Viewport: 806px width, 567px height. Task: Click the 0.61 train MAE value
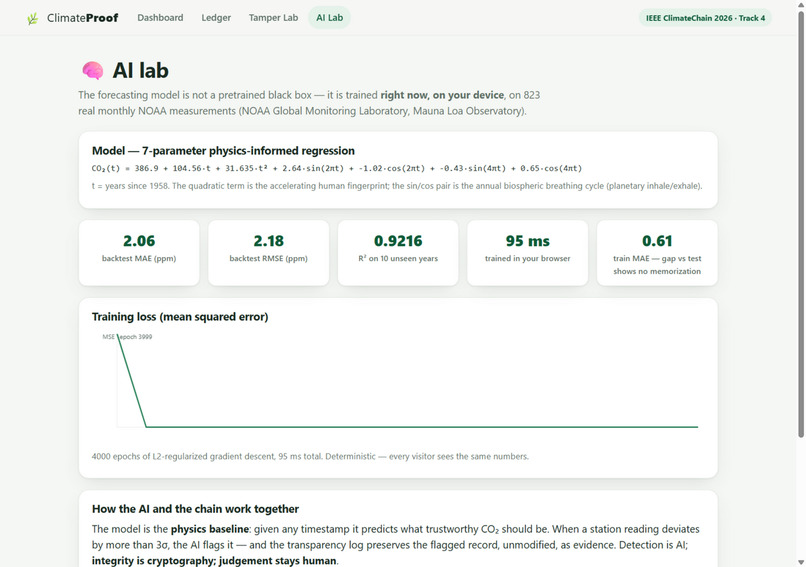657,241
